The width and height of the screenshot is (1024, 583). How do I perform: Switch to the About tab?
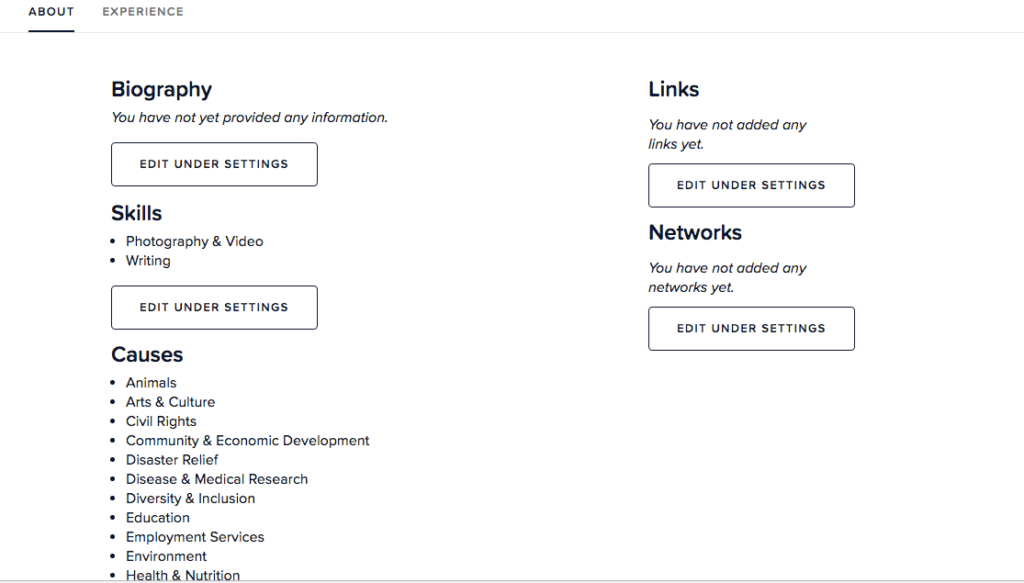(51, 12)
